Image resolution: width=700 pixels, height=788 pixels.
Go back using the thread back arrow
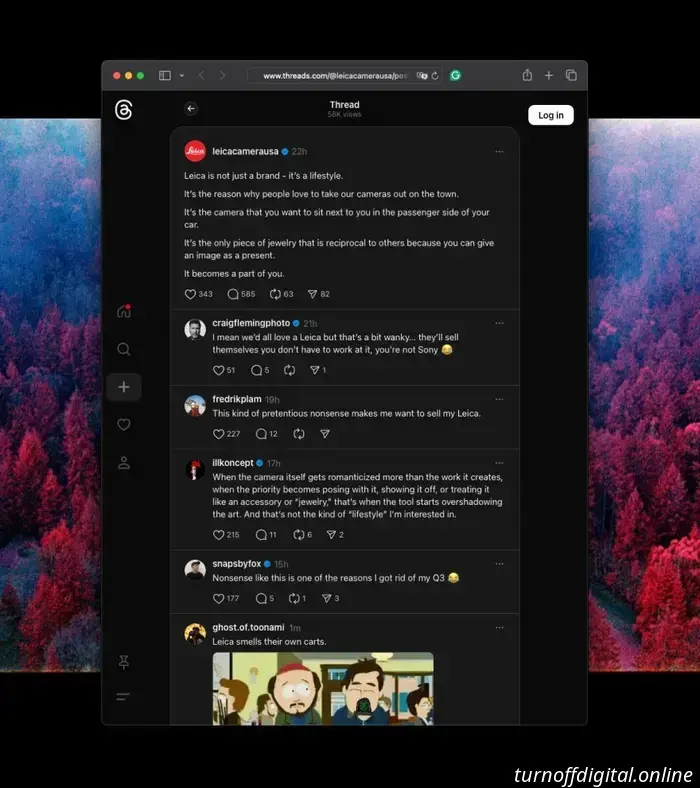[x=191, y=109]
